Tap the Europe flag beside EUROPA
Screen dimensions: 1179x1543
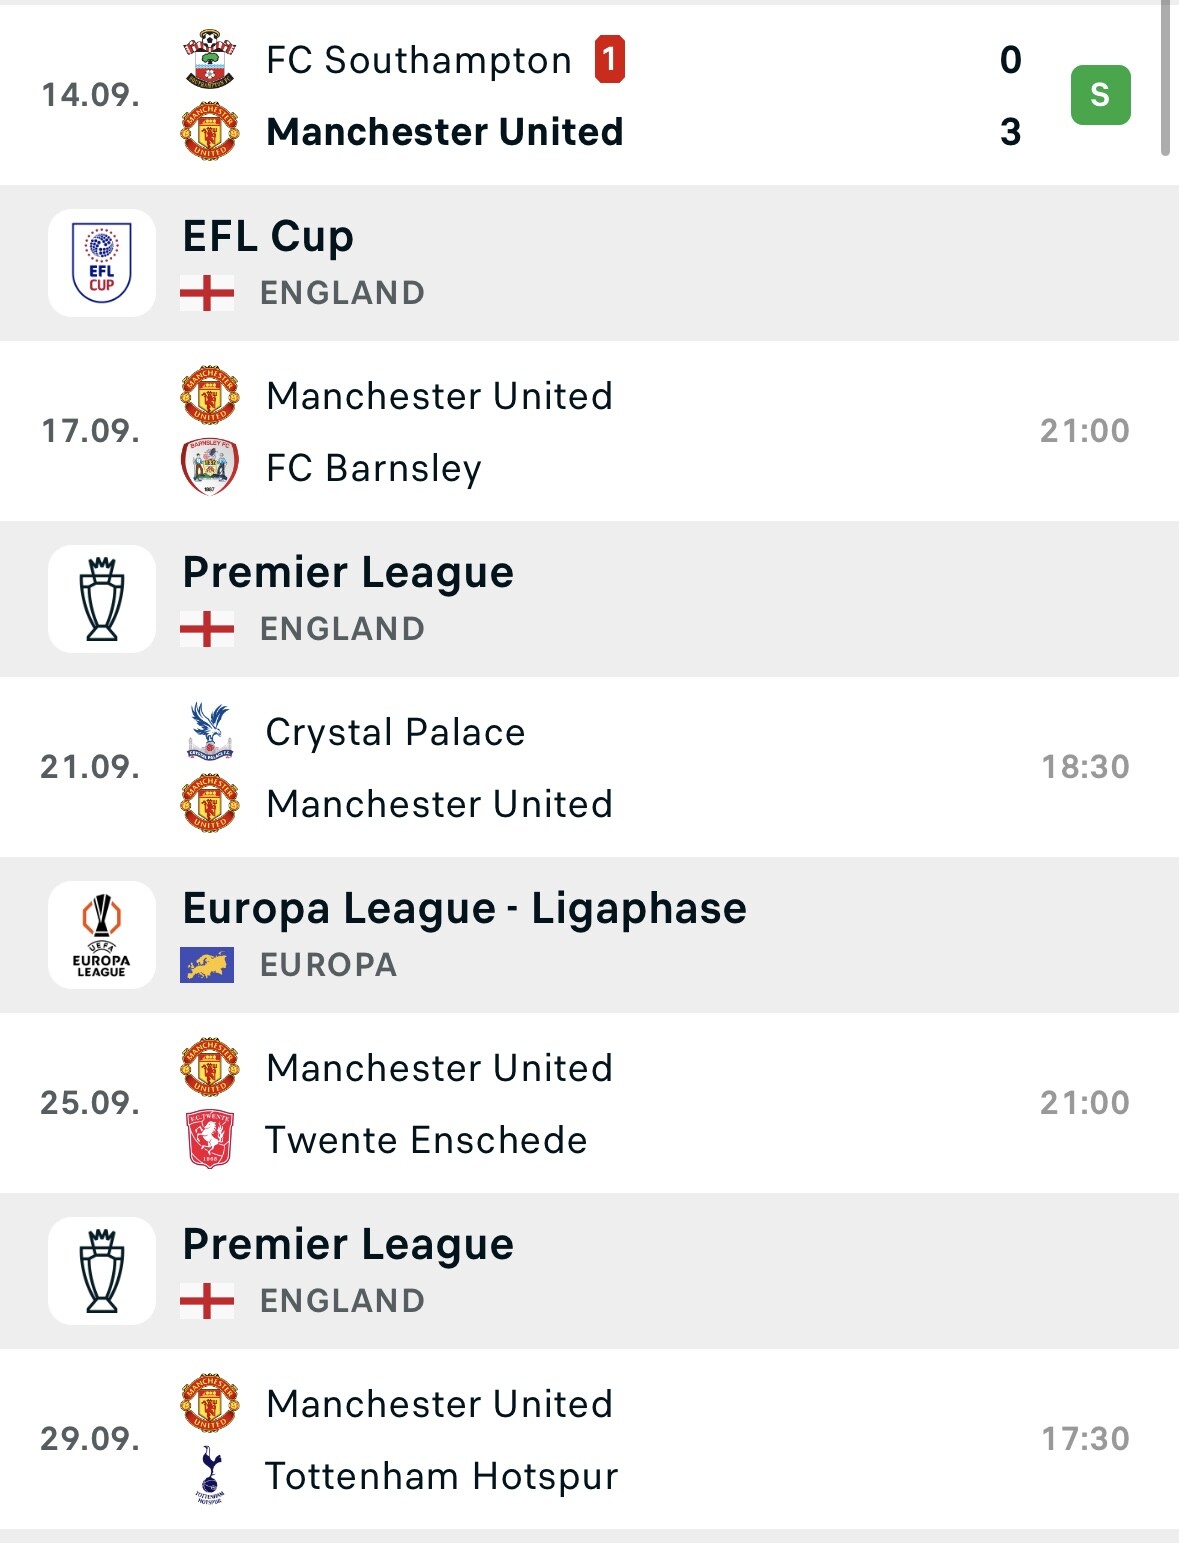(207, 965)
